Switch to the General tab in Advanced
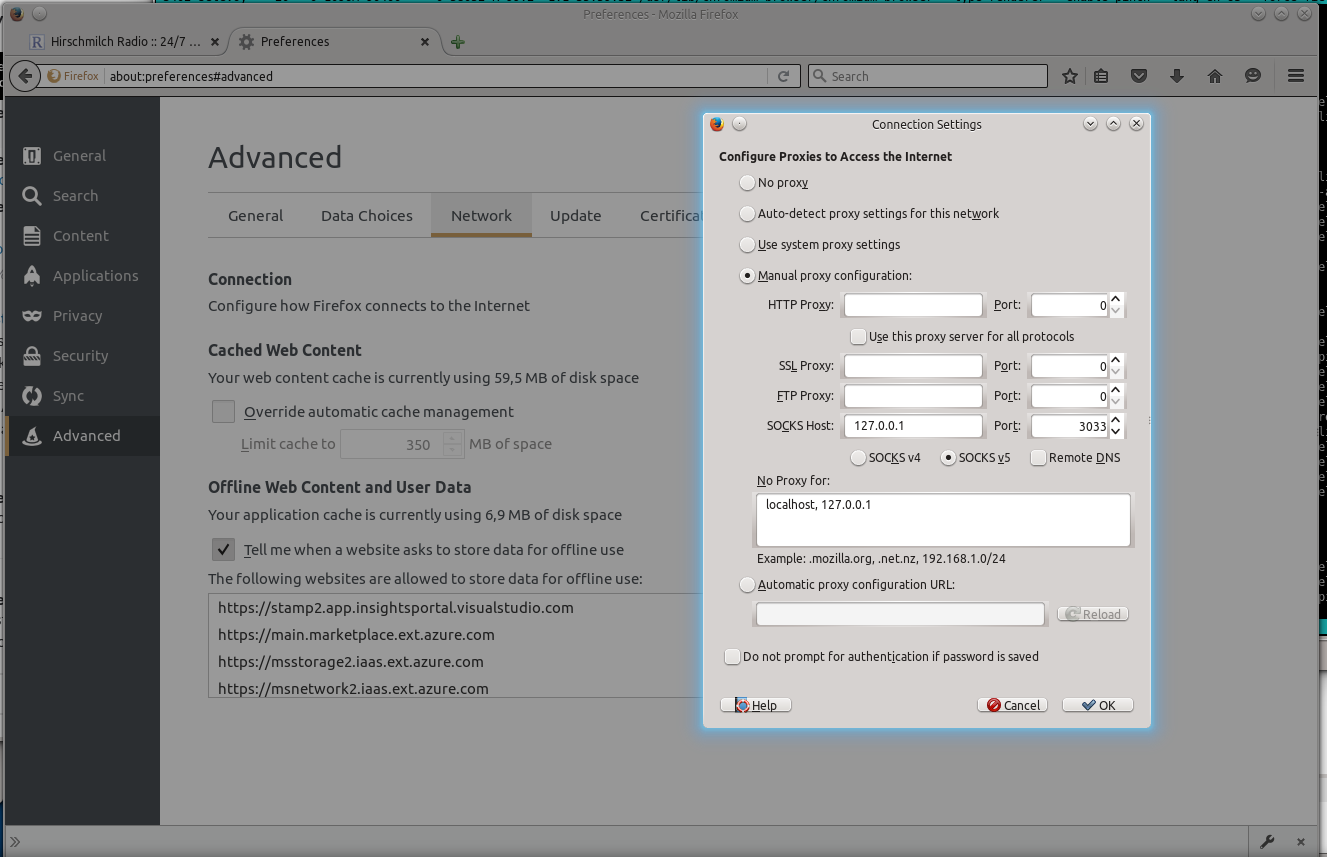The height and width of the screenshot is (857, 1327). [255, 215]
